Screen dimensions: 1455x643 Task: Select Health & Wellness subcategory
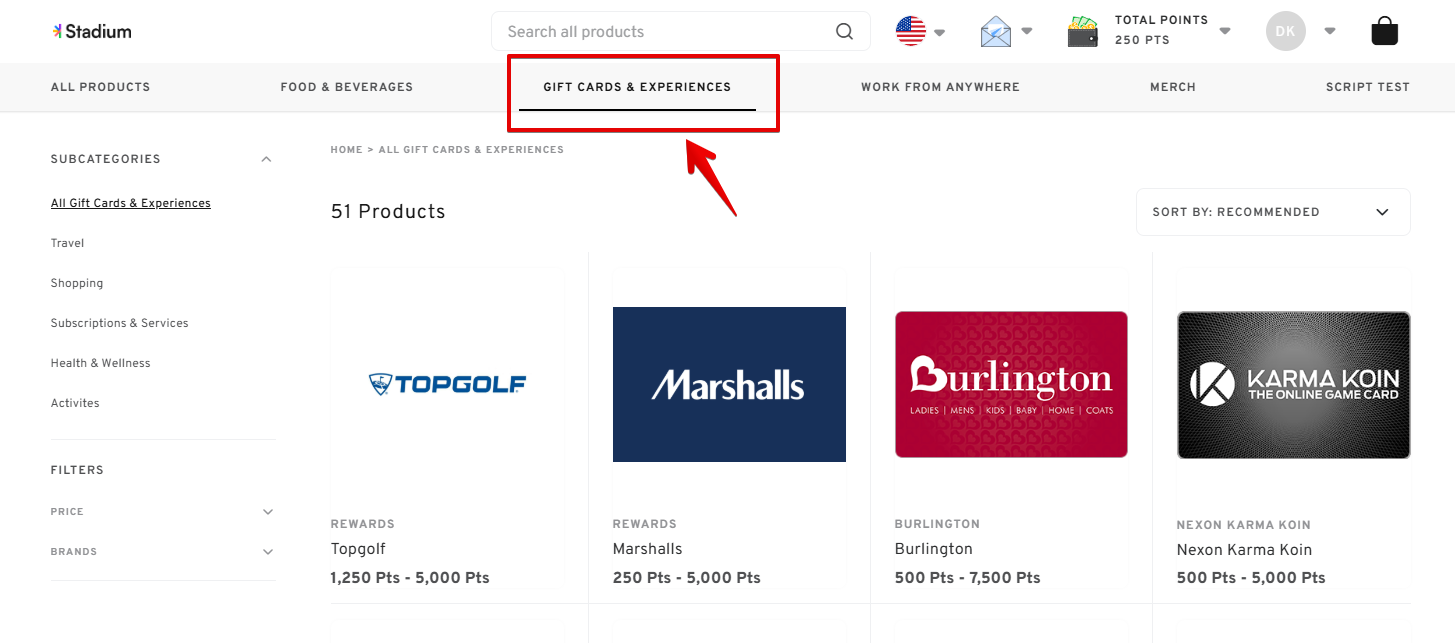101,363
